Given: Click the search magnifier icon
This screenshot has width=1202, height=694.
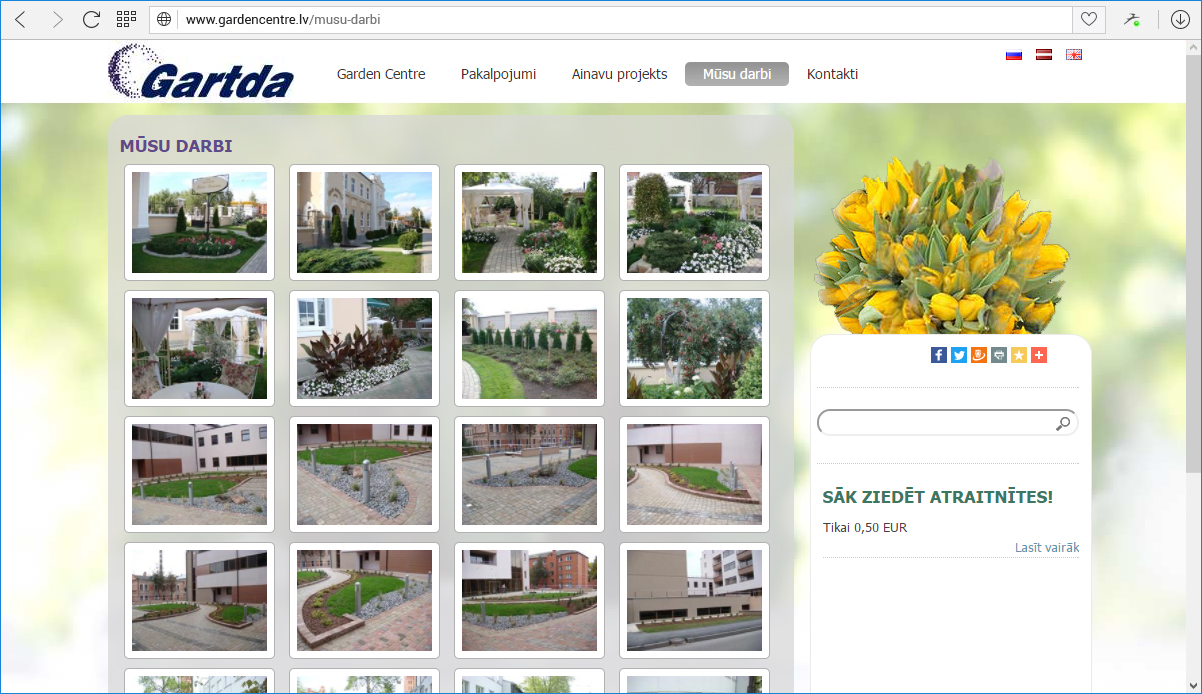Looking at the screenshot, I should pyautogui.click(x=1062, y=424).
